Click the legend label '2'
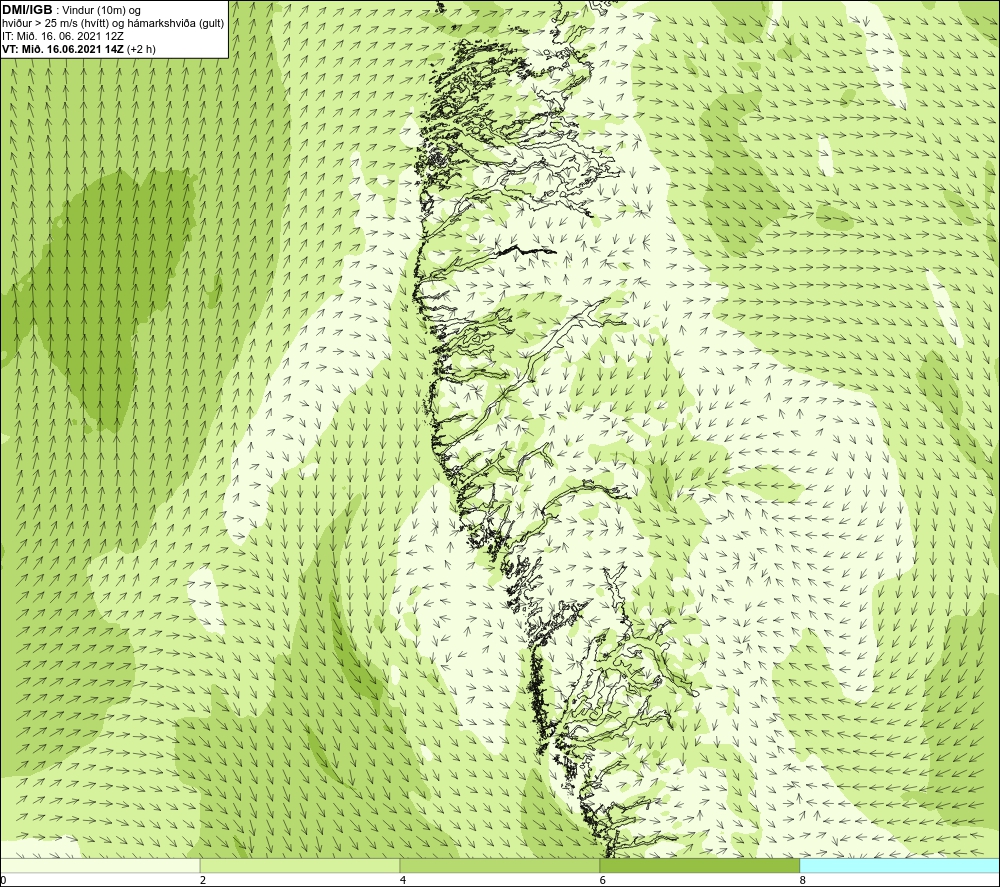The width and height of the screenshot is (1000, 887). coord(203,881)
